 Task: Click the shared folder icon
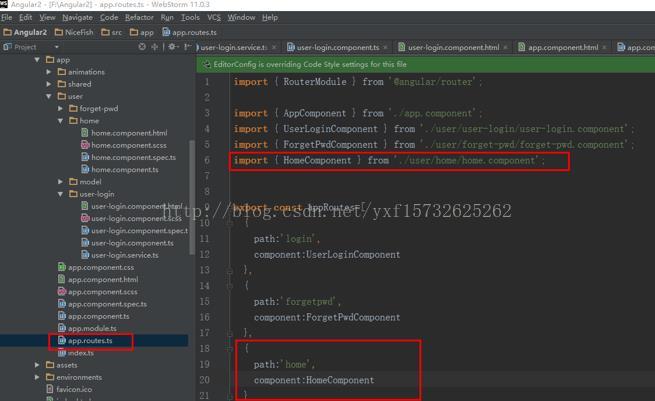point(62,84)
